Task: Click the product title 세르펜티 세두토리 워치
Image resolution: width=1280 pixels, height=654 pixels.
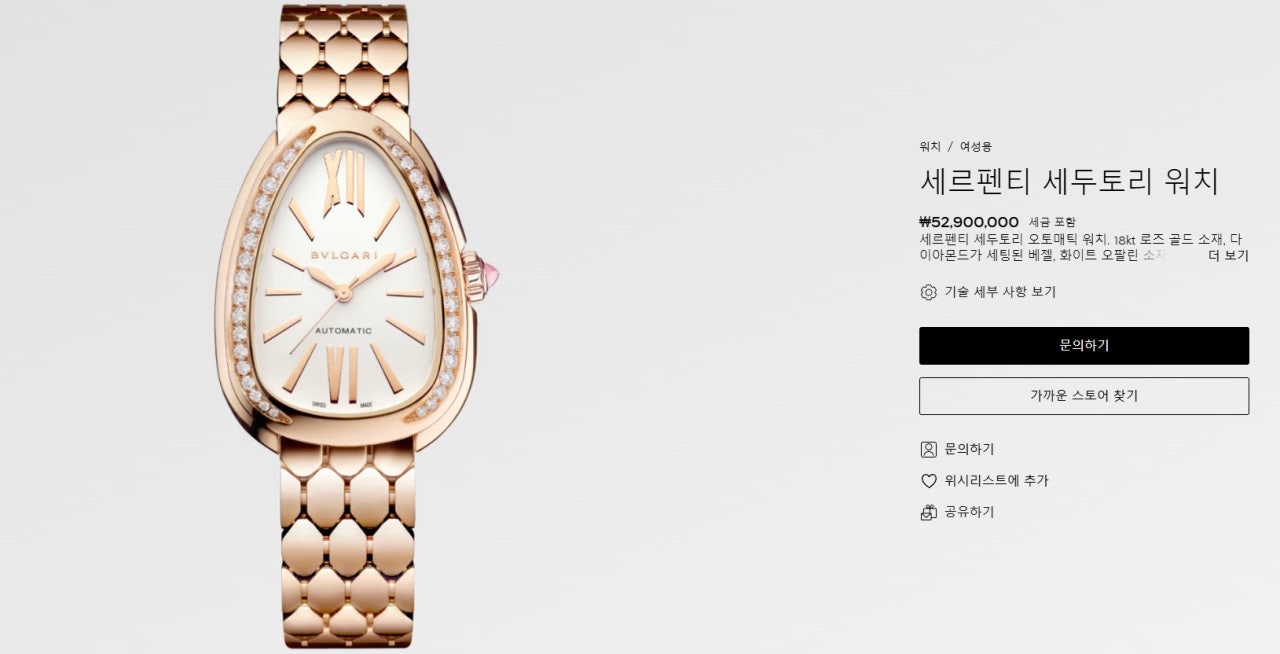Action: (1069, 182)
